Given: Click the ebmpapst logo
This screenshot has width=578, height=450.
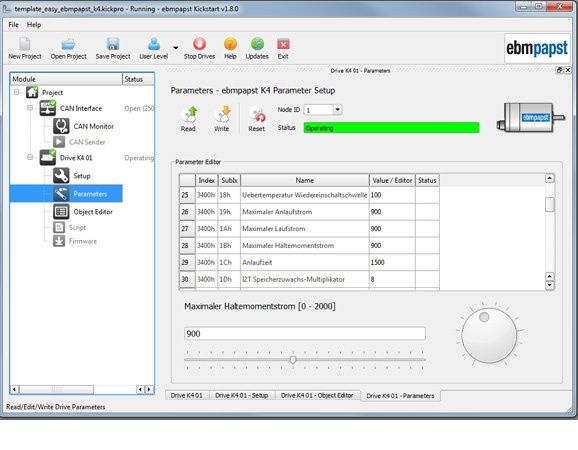Looking at the screenshot, I should coord(537,48).
